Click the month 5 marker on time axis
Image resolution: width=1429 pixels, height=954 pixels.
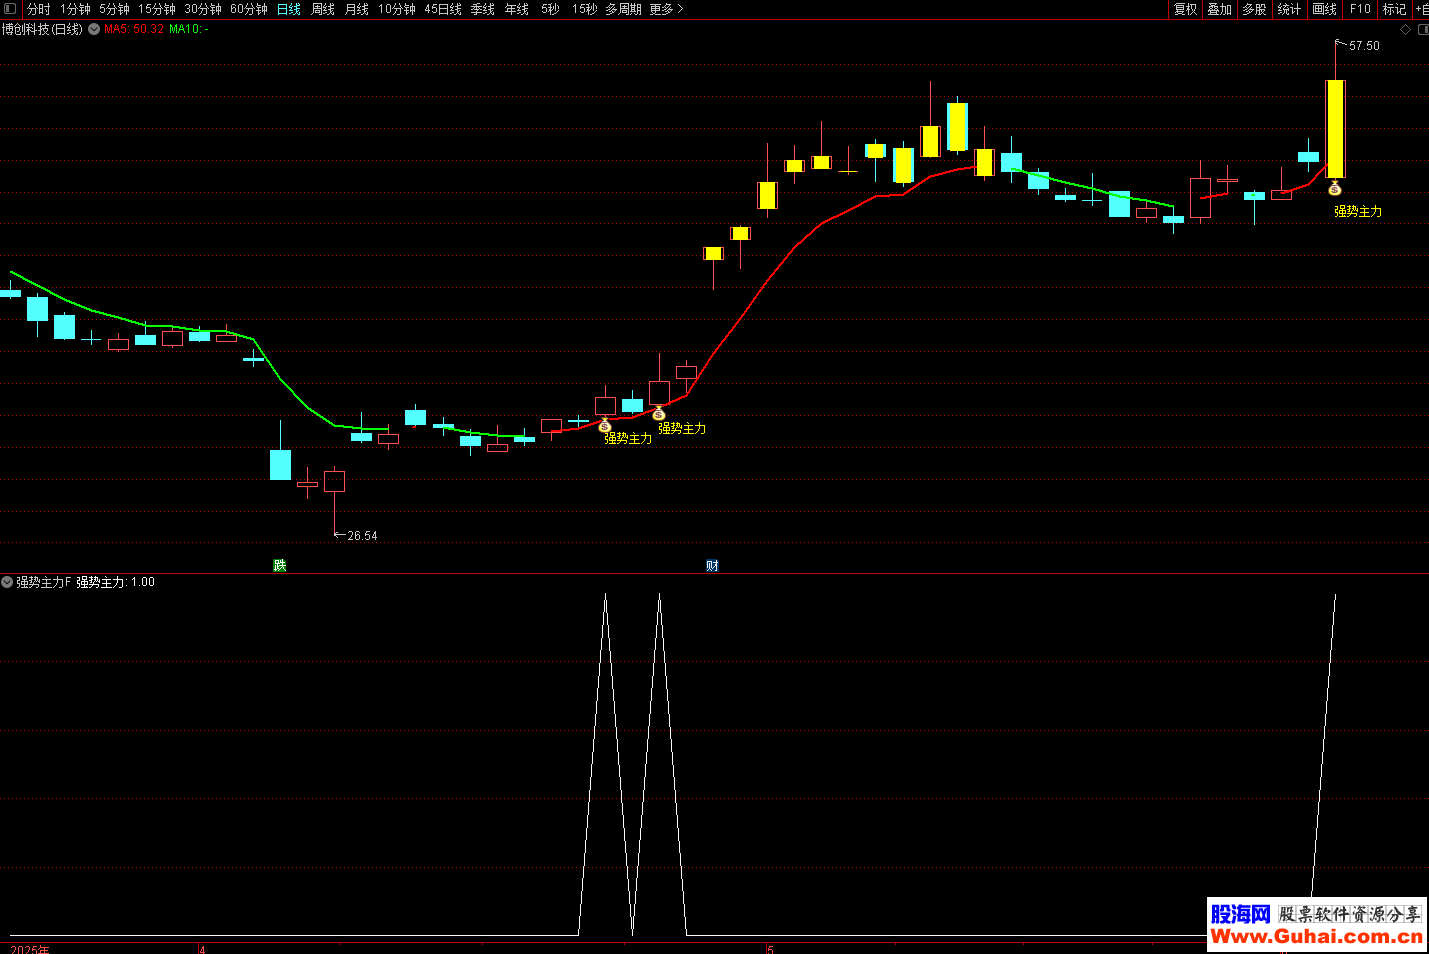tap(770, 949)
